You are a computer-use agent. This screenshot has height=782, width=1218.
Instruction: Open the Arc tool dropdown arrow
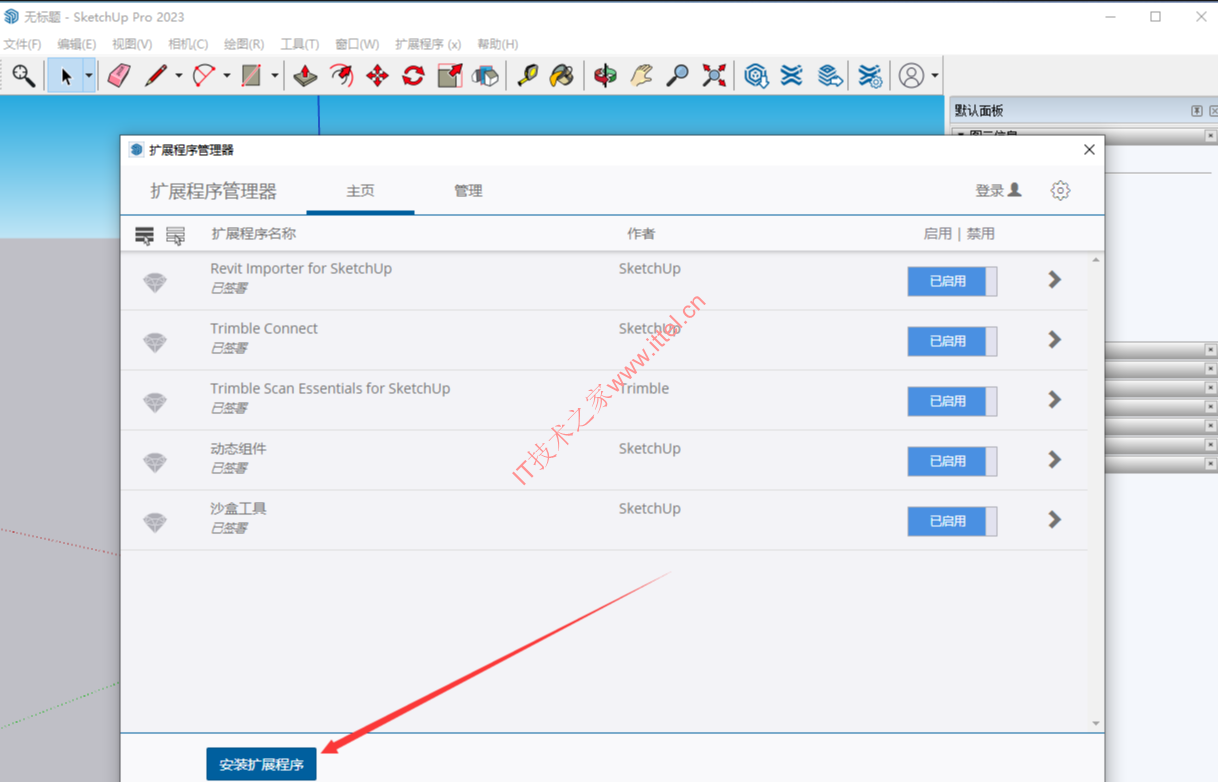[227, 76]
